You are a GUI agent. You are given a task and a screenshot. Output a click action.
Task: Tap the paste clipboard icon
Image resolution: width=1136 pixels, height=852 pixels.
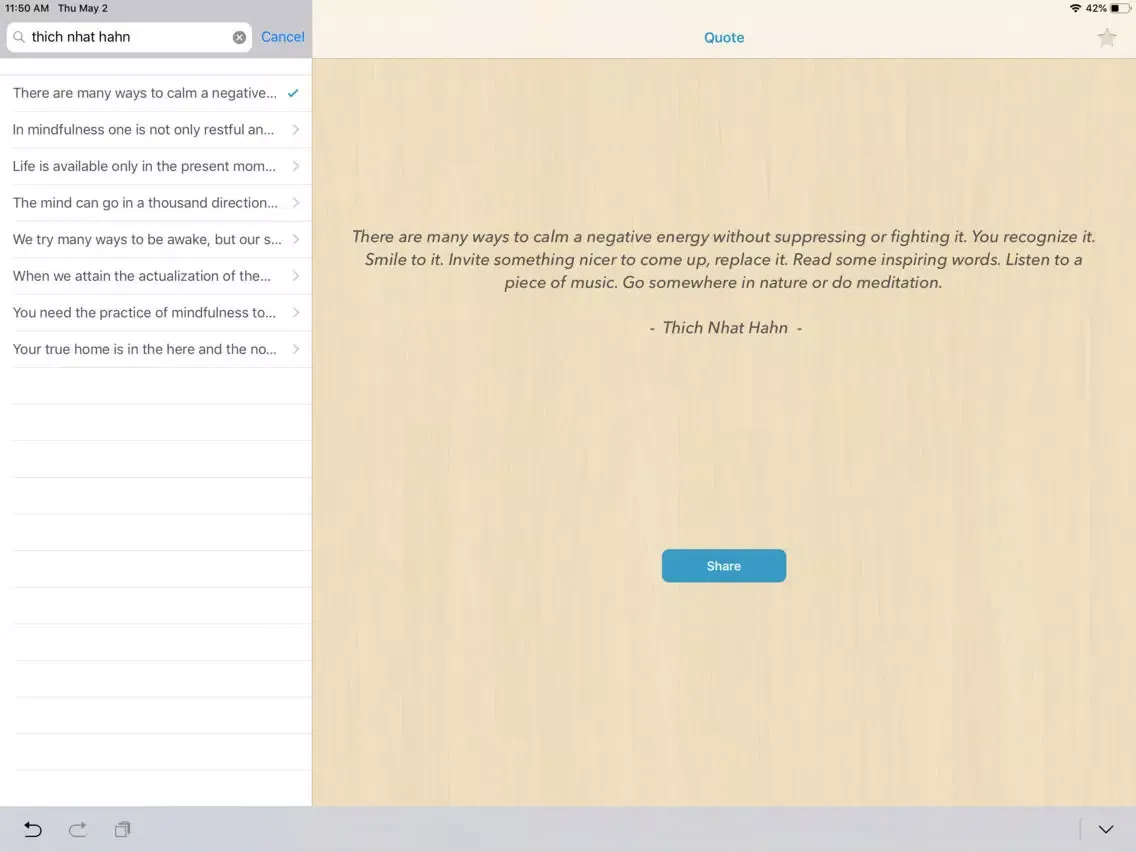122,829
